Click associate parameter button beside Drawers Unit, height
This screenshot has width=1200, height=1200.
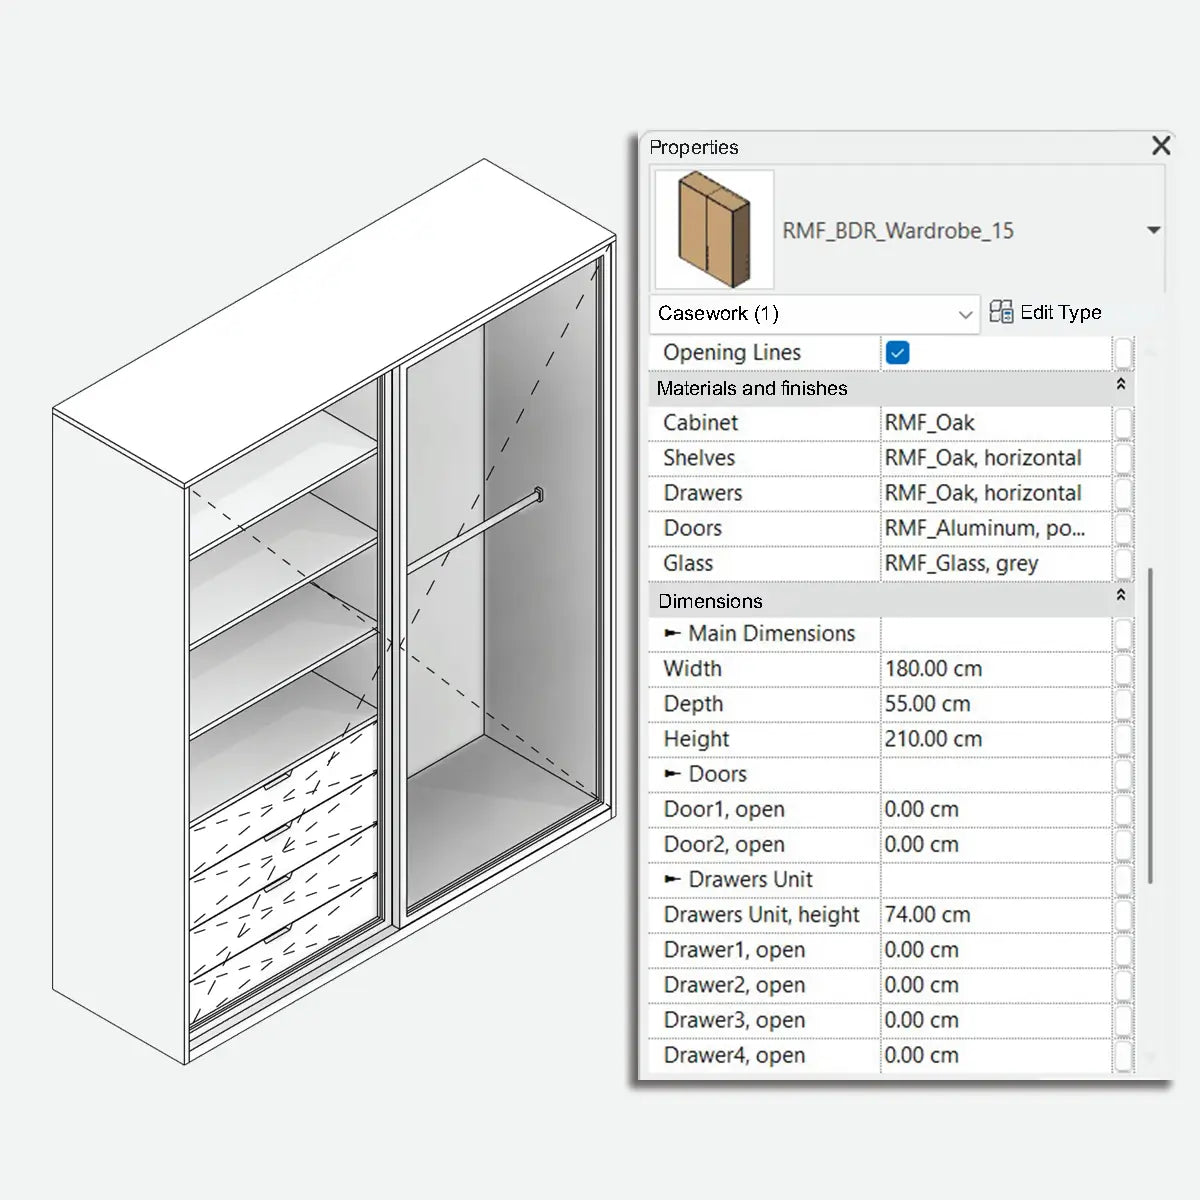[1124, 914]
